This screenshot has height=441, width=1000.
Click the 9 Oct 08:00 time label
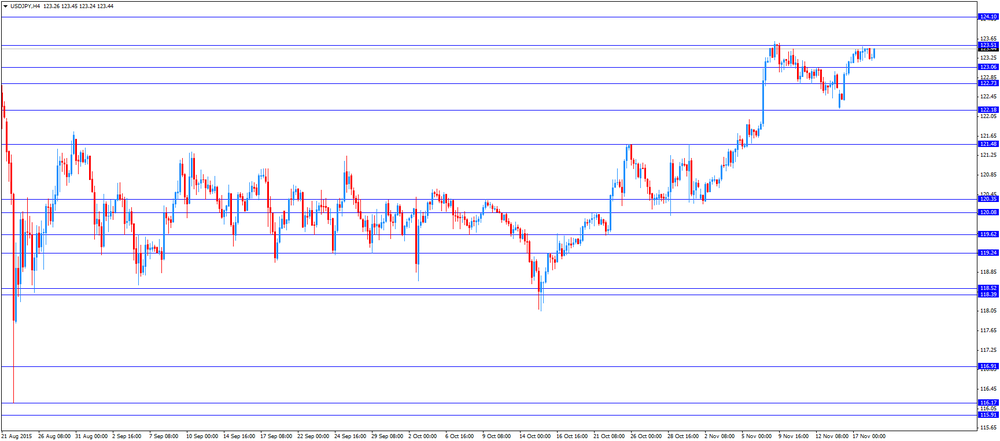point(497,437)
